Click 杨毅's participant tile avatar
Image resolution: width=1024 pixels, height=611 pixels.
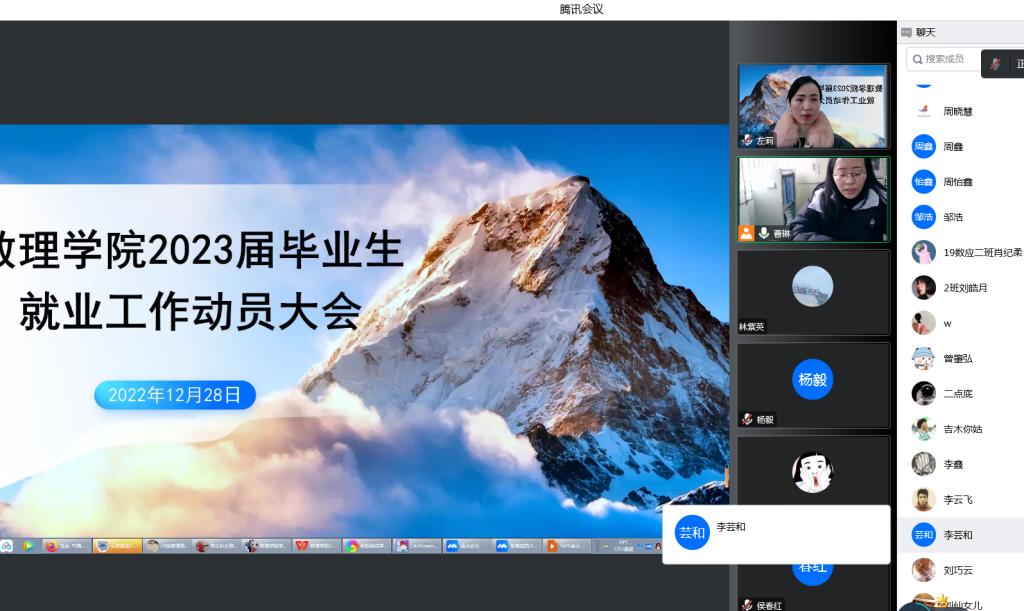812,380
